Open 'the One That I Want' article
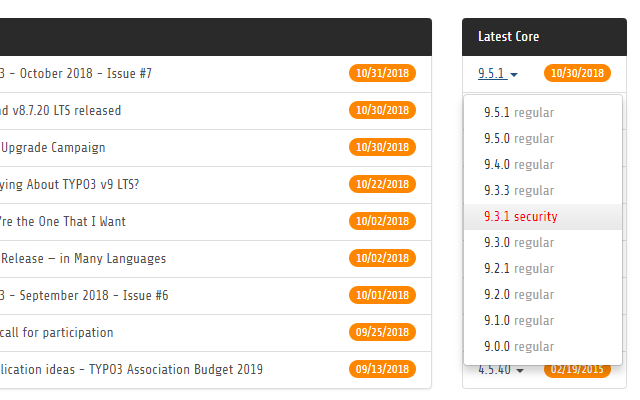640x400 pixels. tap(63, 221)
